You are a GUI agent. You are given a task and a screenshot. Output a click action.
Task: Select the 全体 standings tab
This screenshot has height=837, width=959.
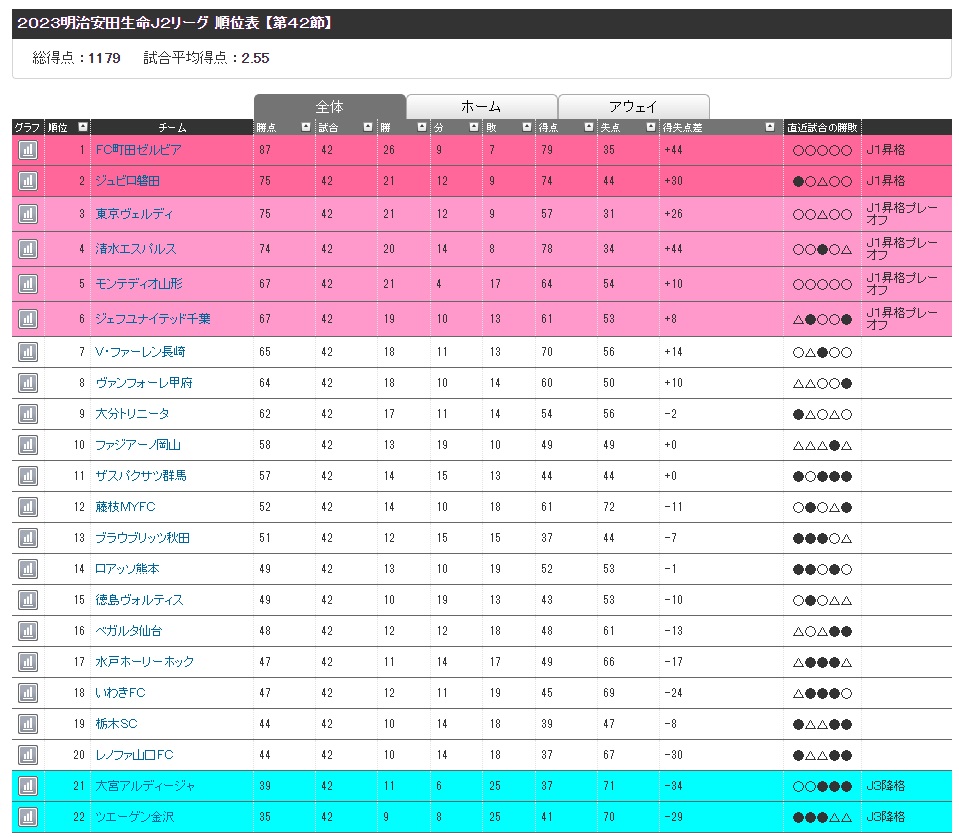(329, 107)
